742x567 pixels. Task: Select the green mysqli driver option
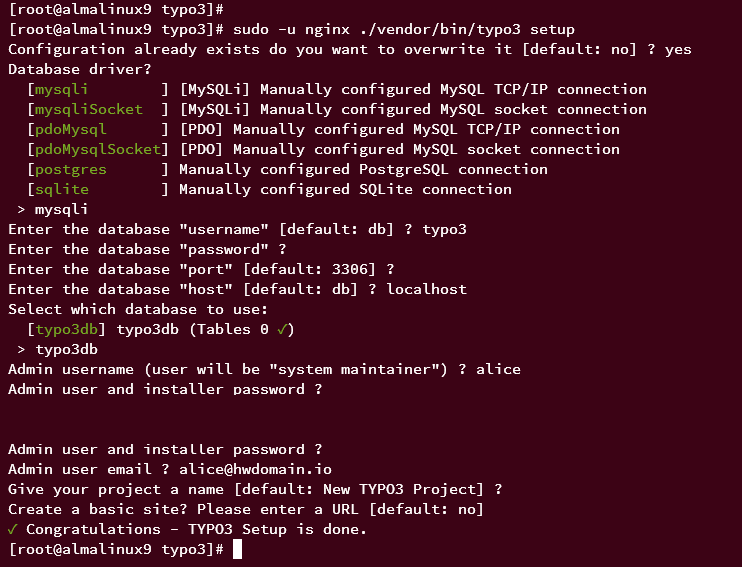[x=62, y=89]
